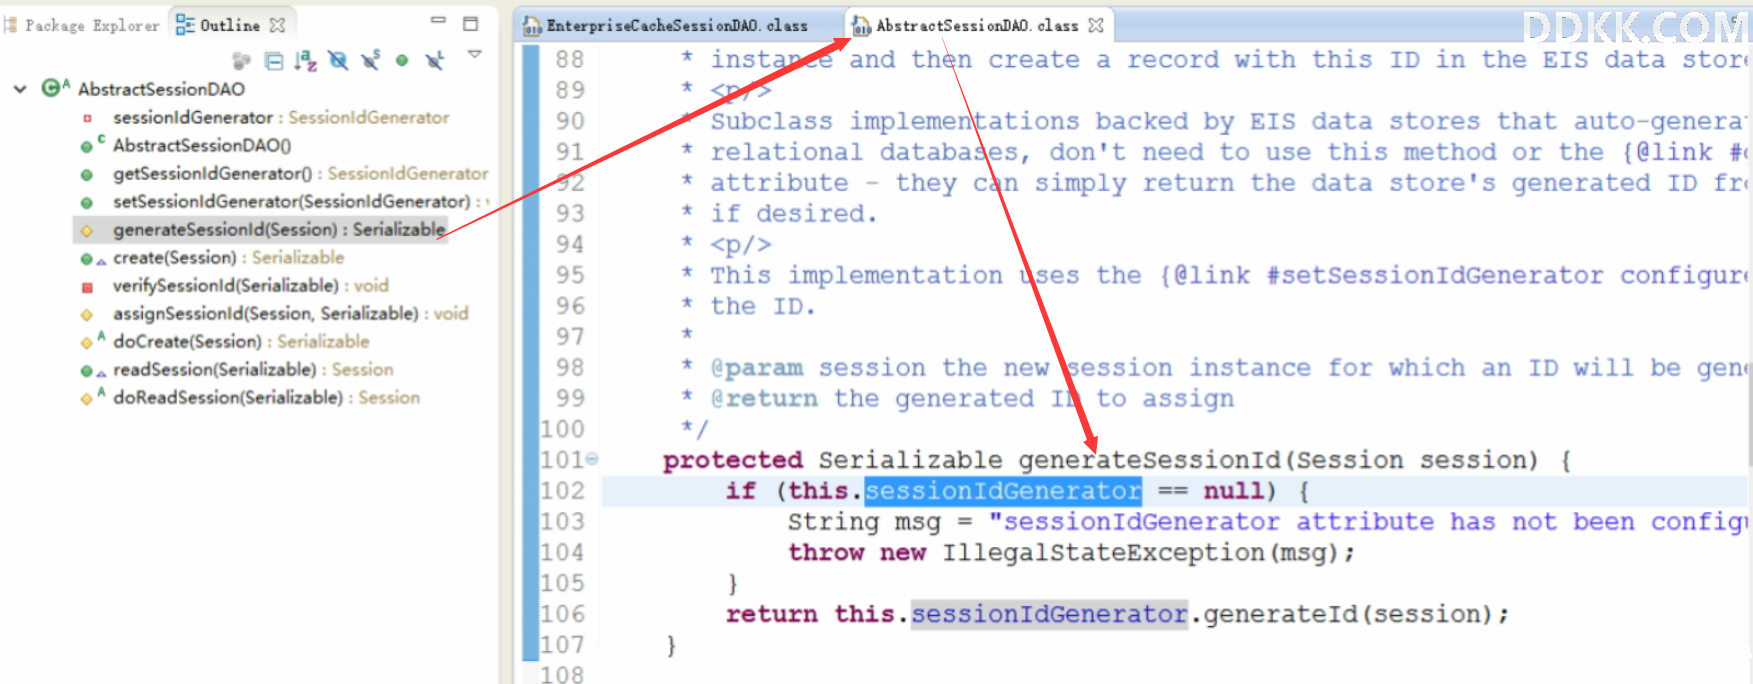Switch to the Package Explorer tab
Image resolution: width=1753 pixels, height=684 pixels.
point(82,25)
